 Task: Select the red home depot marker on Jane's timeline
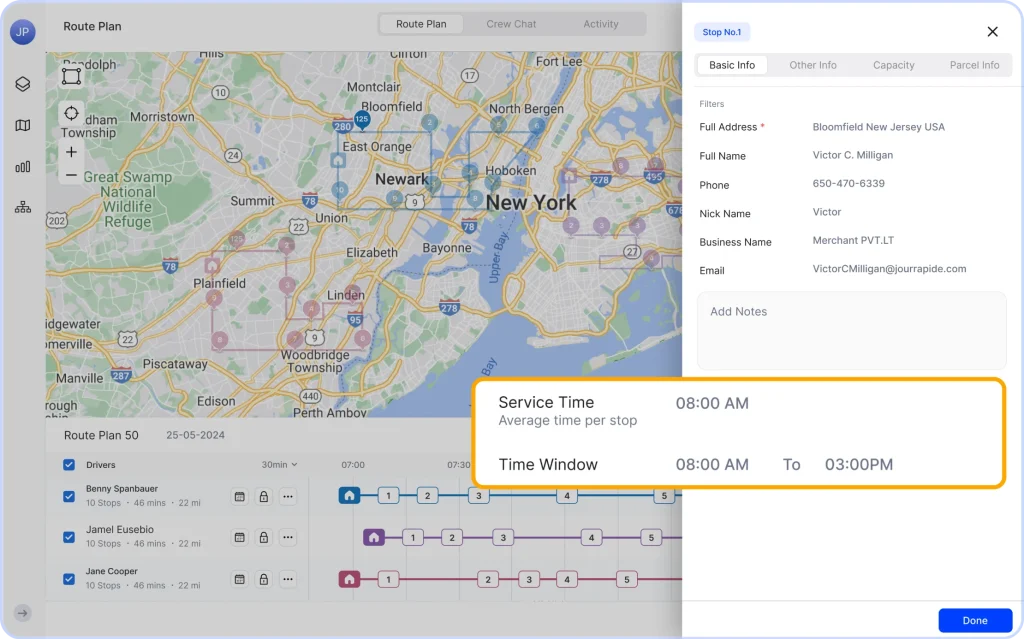(x=349, y=579)
